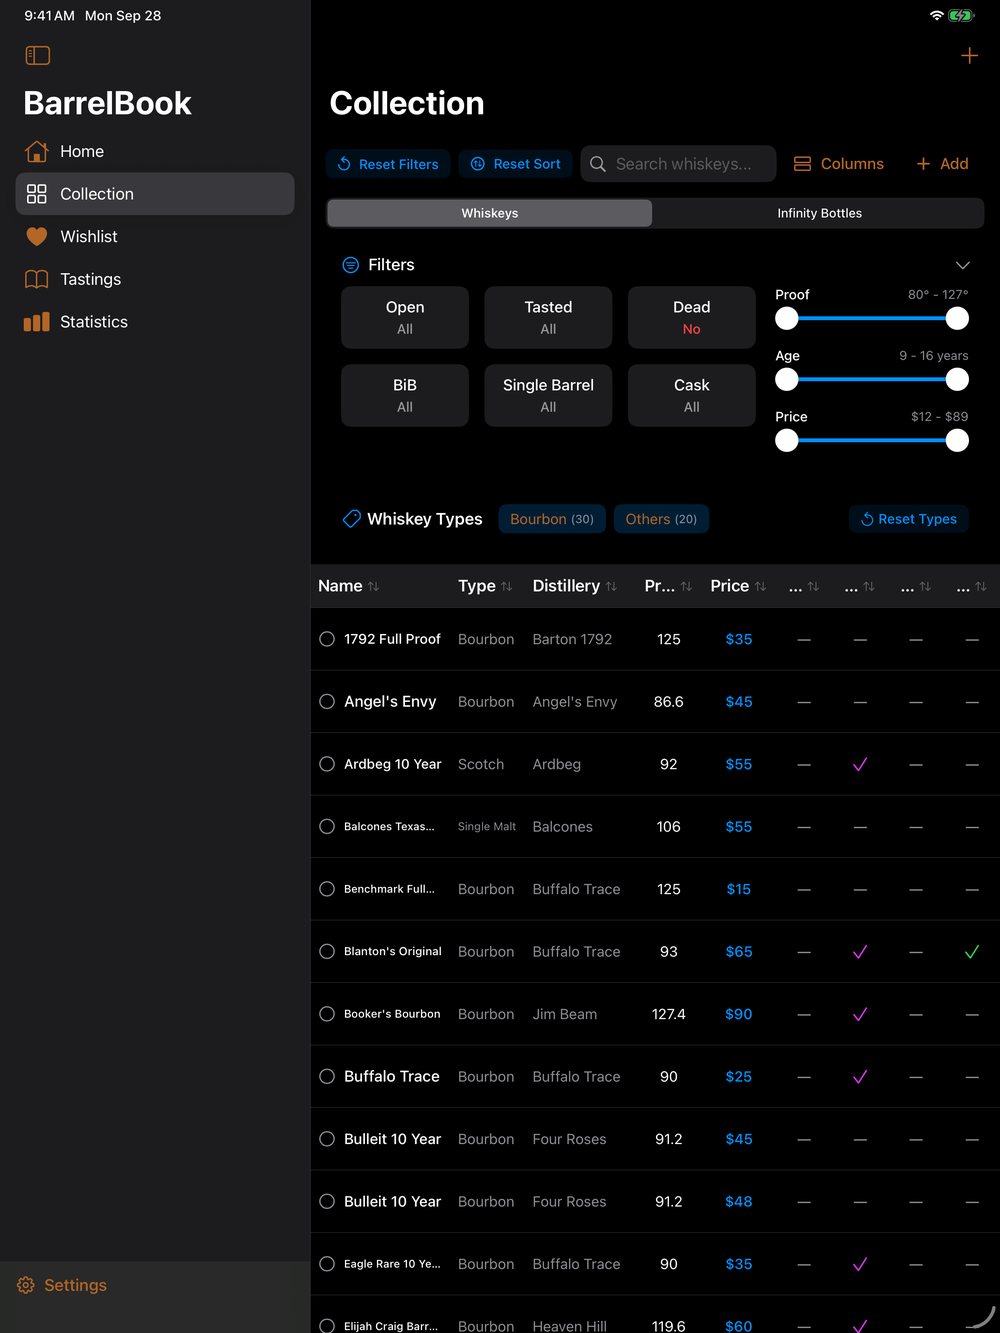Screen dimensions: 1000x1333
Task: Click the $48 price cell
Action: [x=739, y=1202]
